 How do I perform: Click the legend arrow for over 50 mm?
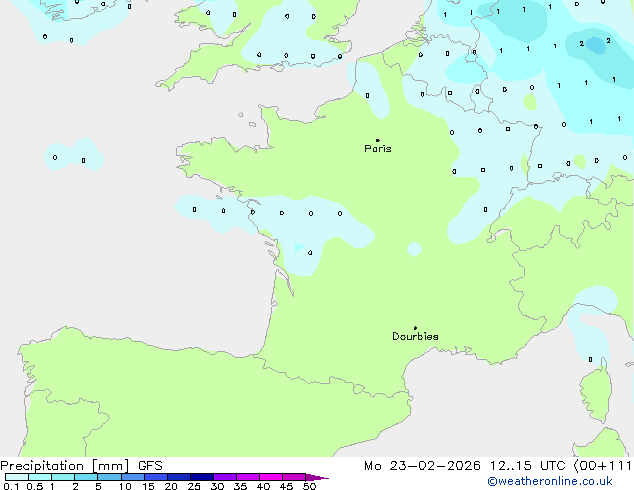(317, 477)
